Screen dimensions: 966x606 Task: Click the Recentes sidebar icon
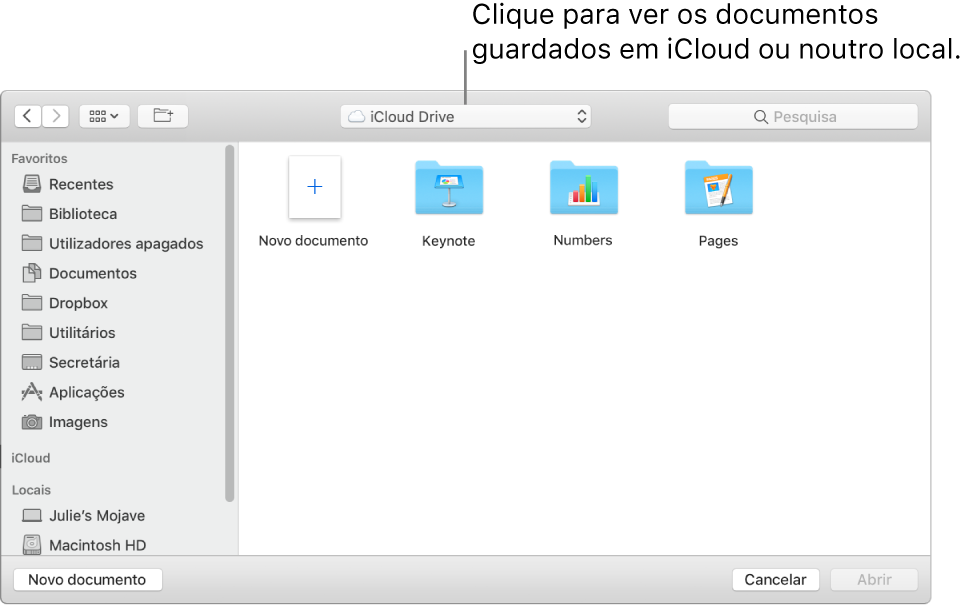[31, 184]
